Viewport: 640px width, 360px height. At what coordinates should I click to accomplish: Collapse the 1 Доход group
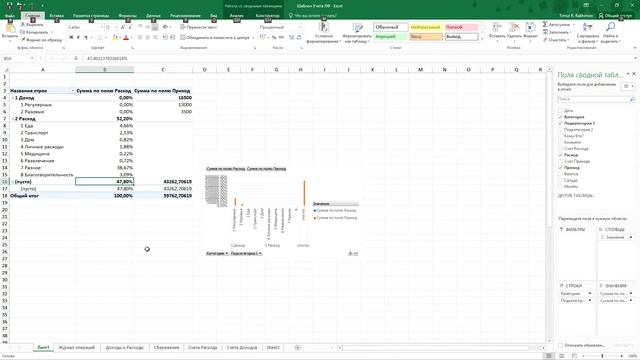tap(13, 98)
